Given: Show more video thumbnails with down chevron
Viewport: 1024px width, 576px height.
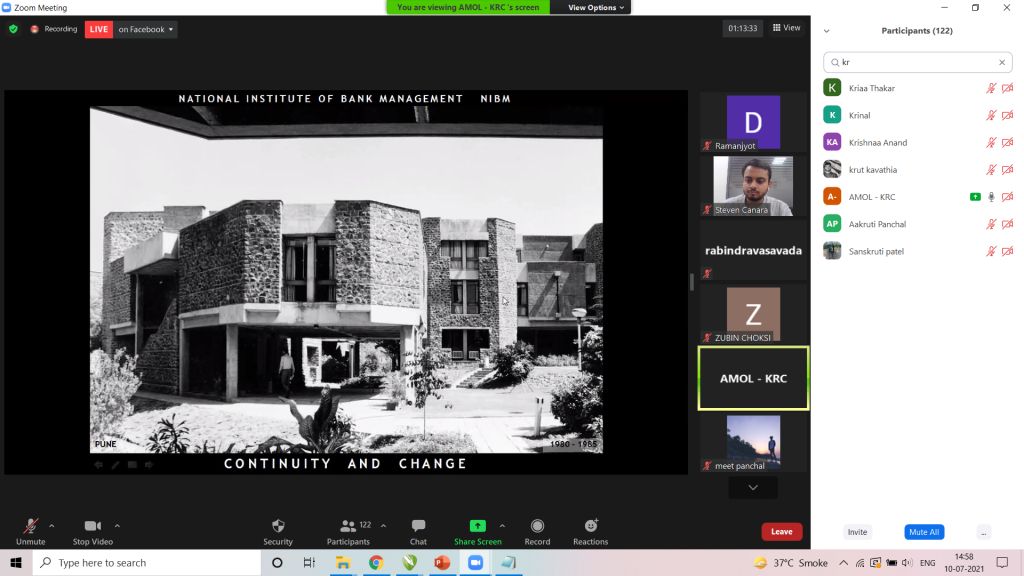Looking at the screenshot, I should click(753, 487).
